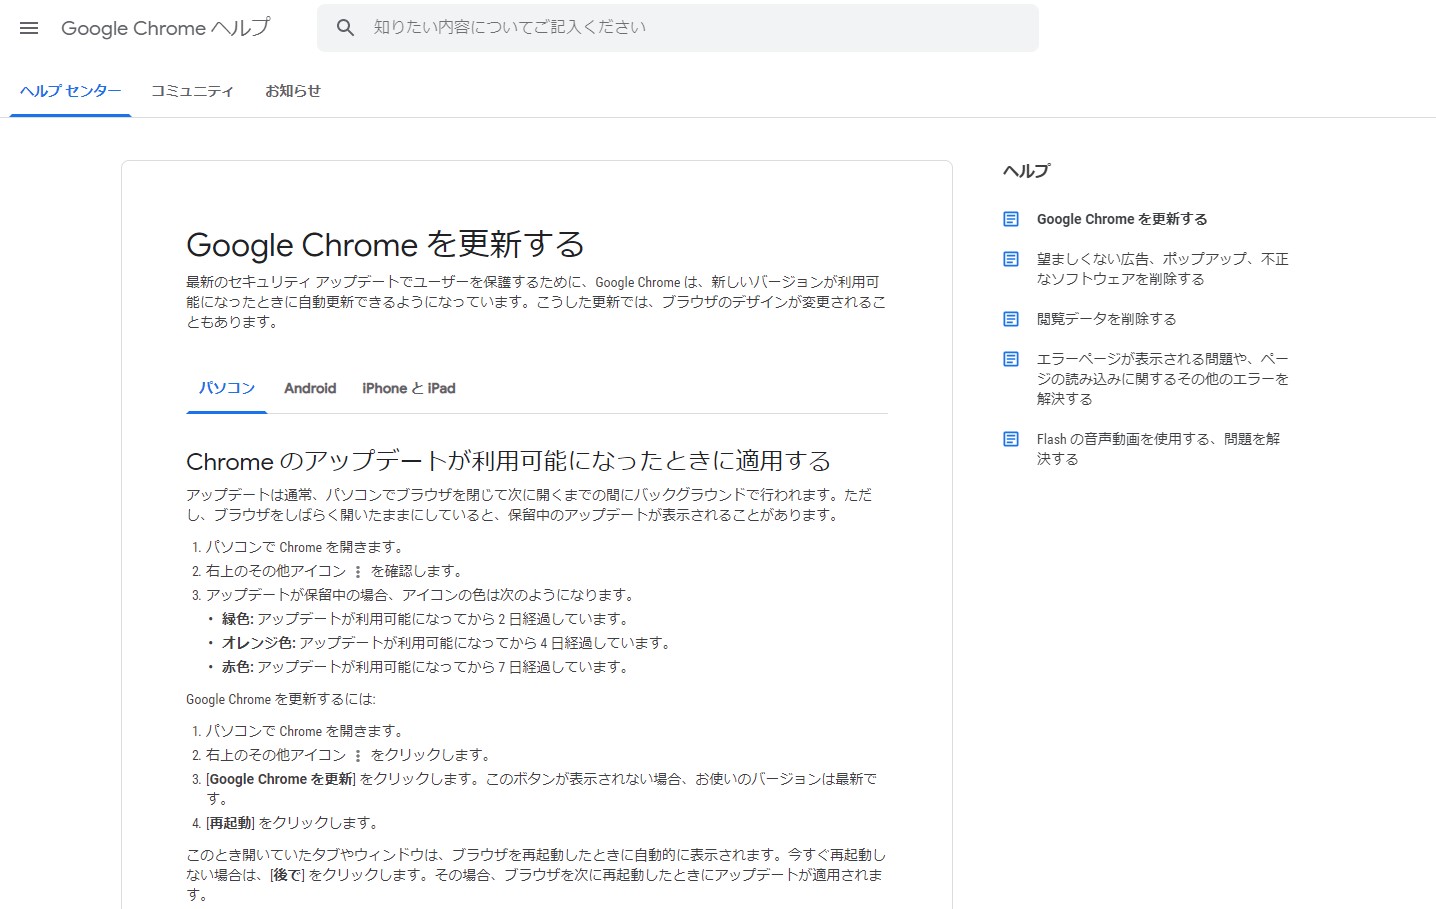
Task: Open the Flash の音声動画を使用する link
Action: coord(1158,449)
